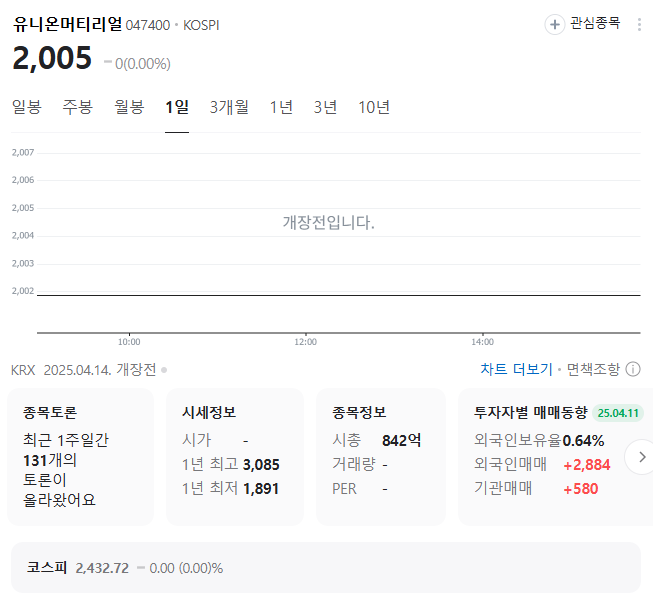Click next arrow on investor trend cards
The height and width of the screenshot is (599, 653).
[641, 457]
